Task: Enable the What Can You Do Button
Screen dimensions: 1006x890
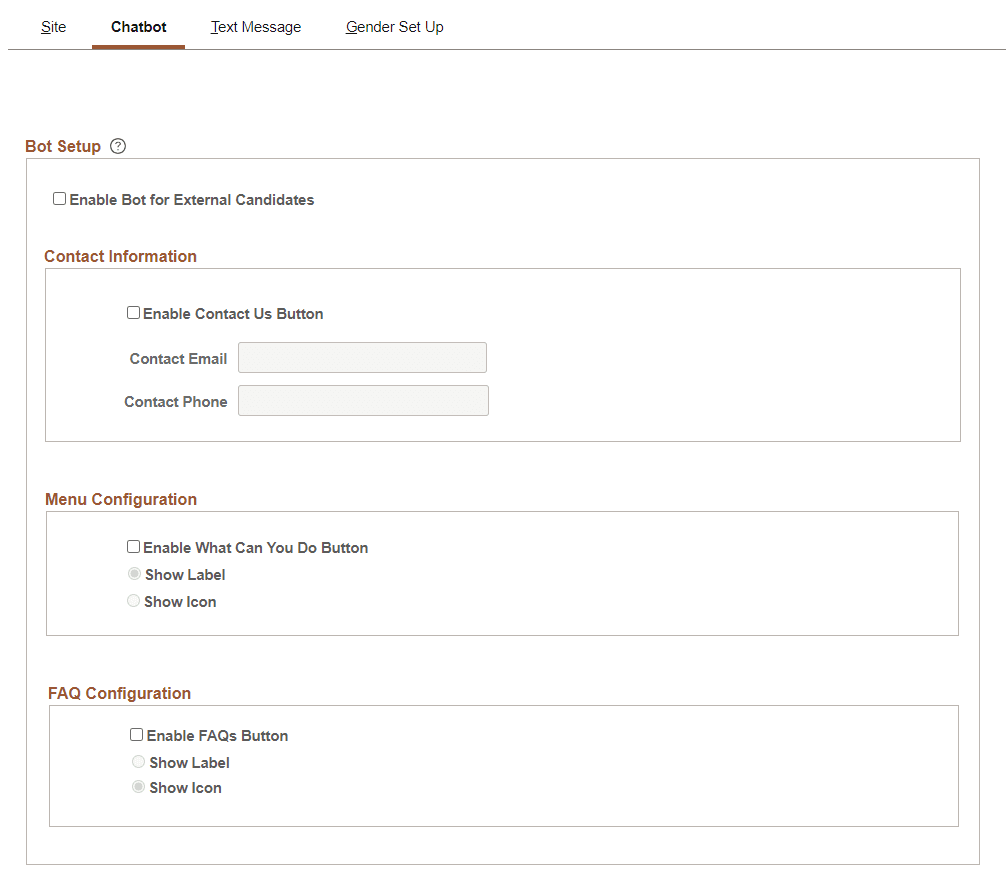Action: [133, 546]
